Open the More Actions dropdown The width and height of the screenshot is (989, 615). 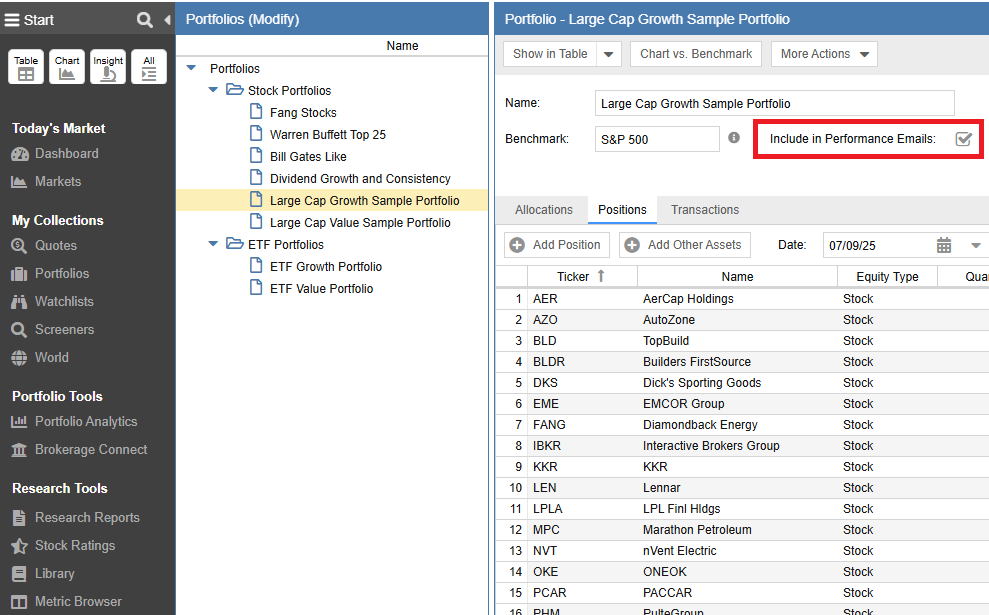(824, 54)
